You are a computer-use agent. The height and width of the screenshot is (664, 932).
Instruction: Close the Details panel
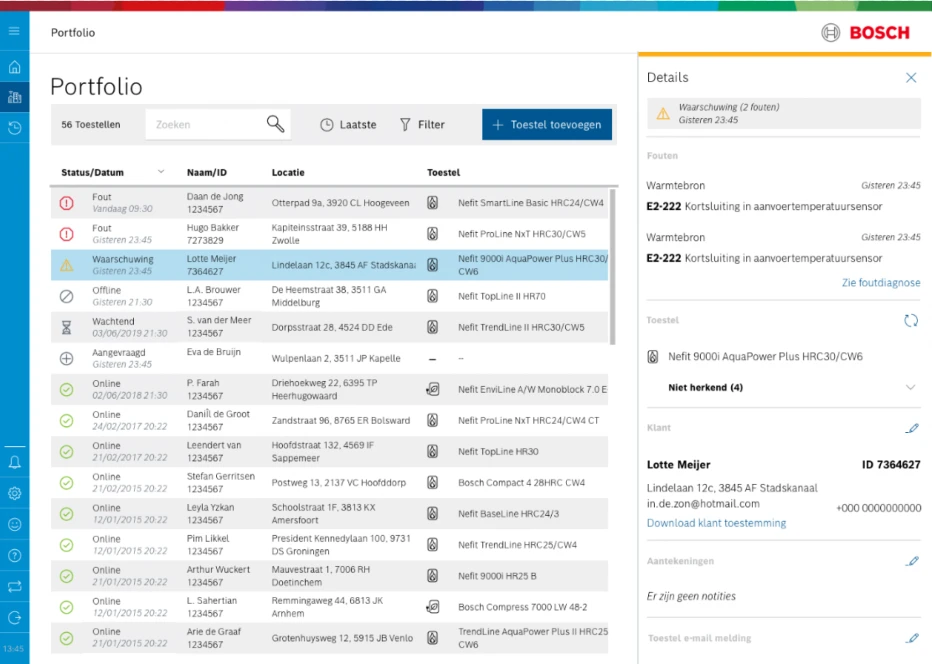(910, 77)
